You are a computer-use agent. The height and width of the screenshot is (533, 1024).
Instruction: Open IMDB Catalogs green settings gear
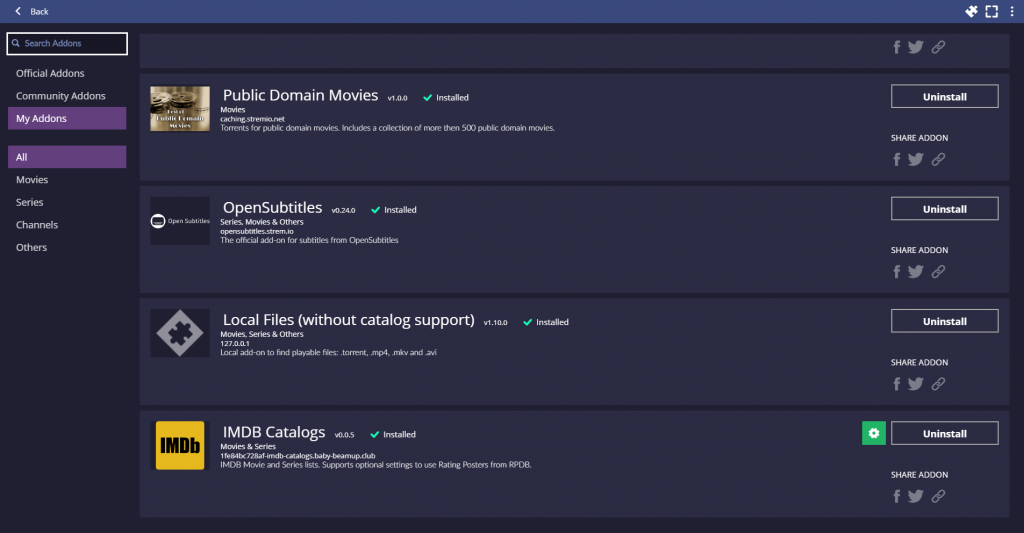(874, 433)
